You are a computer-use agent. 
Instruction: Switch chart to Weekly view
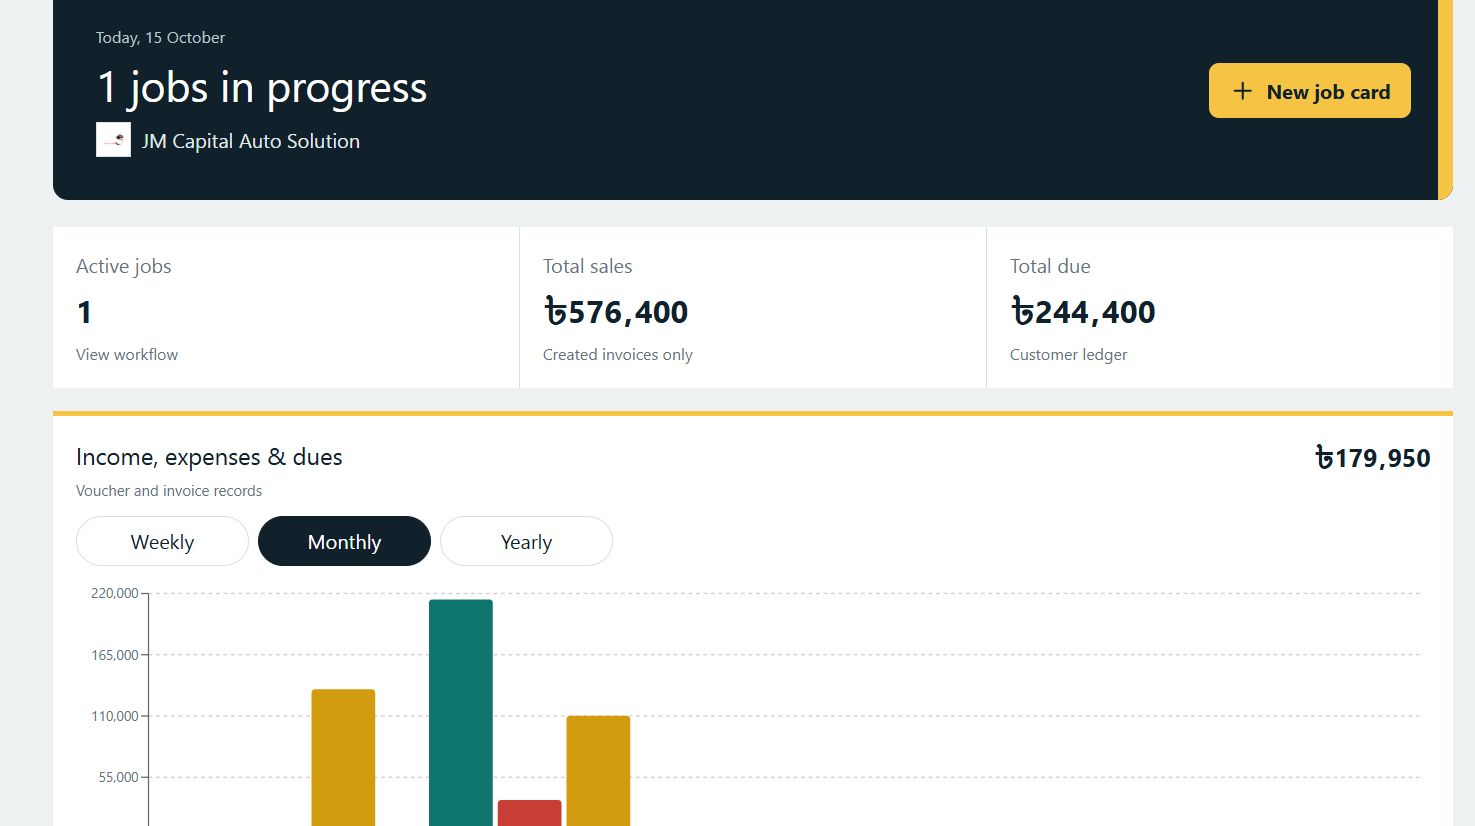click(x=162, y=541)
